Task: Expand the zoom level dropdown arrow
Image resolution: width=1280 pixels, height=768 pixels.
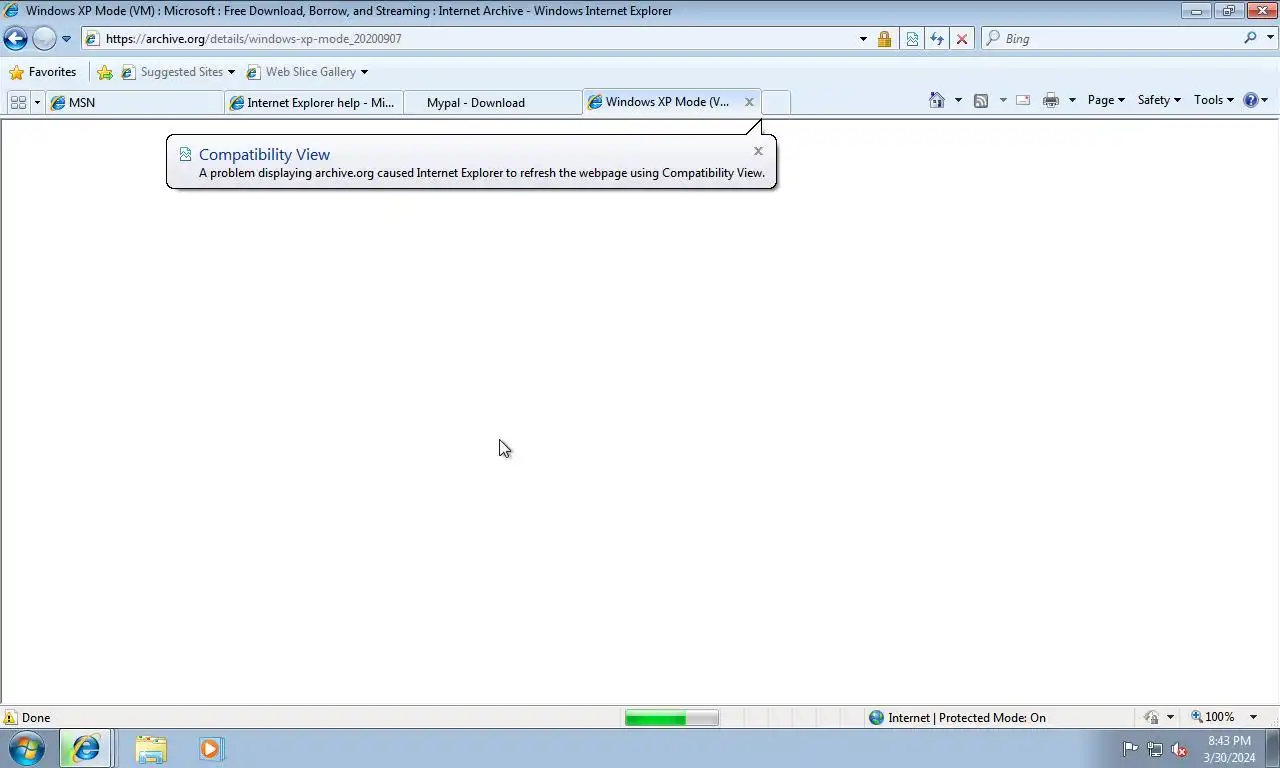Action: pos(1253,717)
